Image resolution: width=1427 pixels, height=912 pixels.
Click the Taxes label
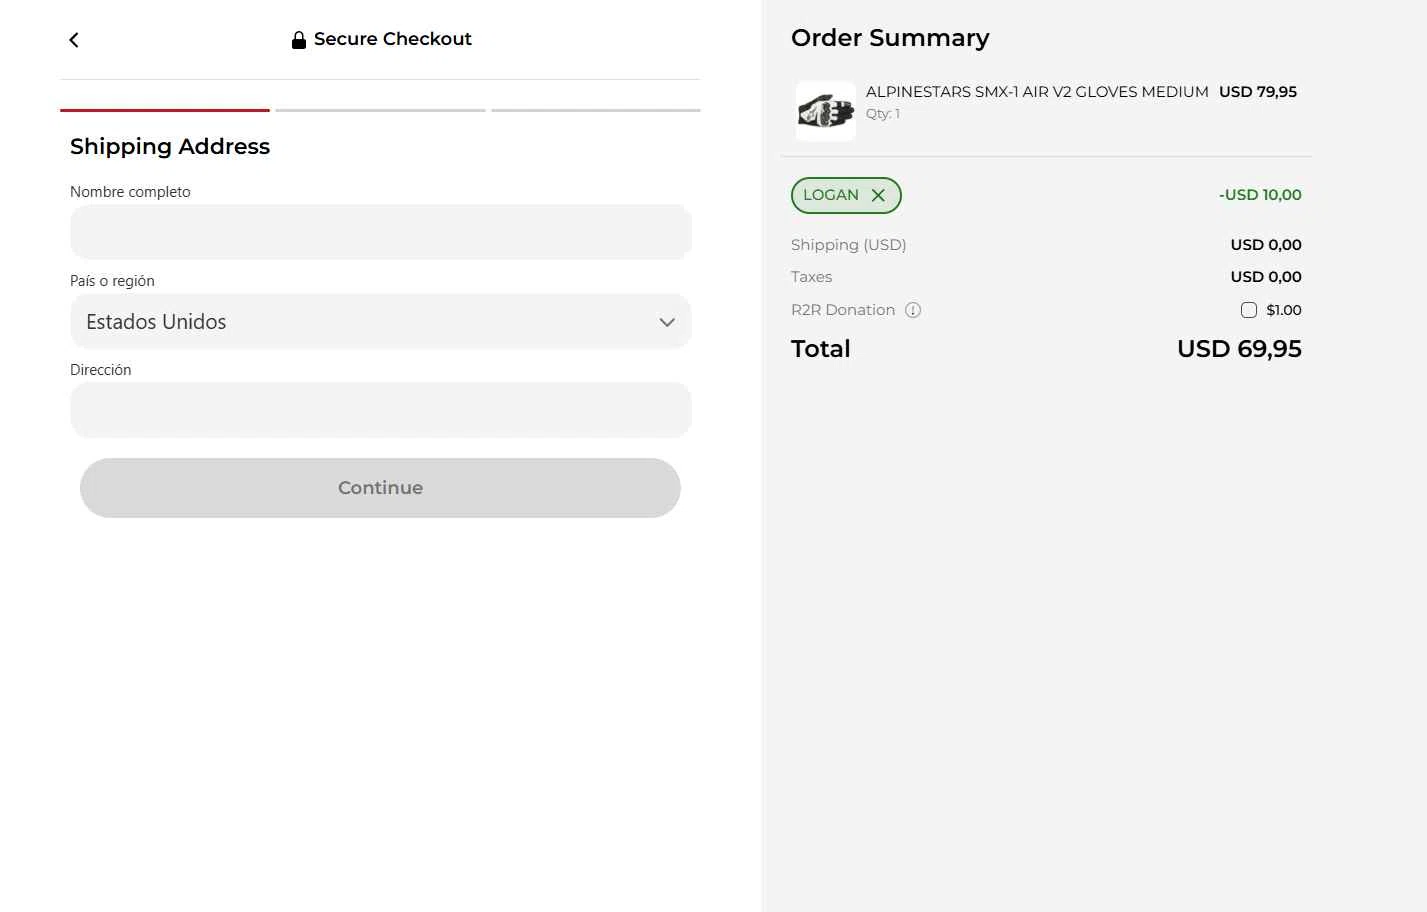811,277
